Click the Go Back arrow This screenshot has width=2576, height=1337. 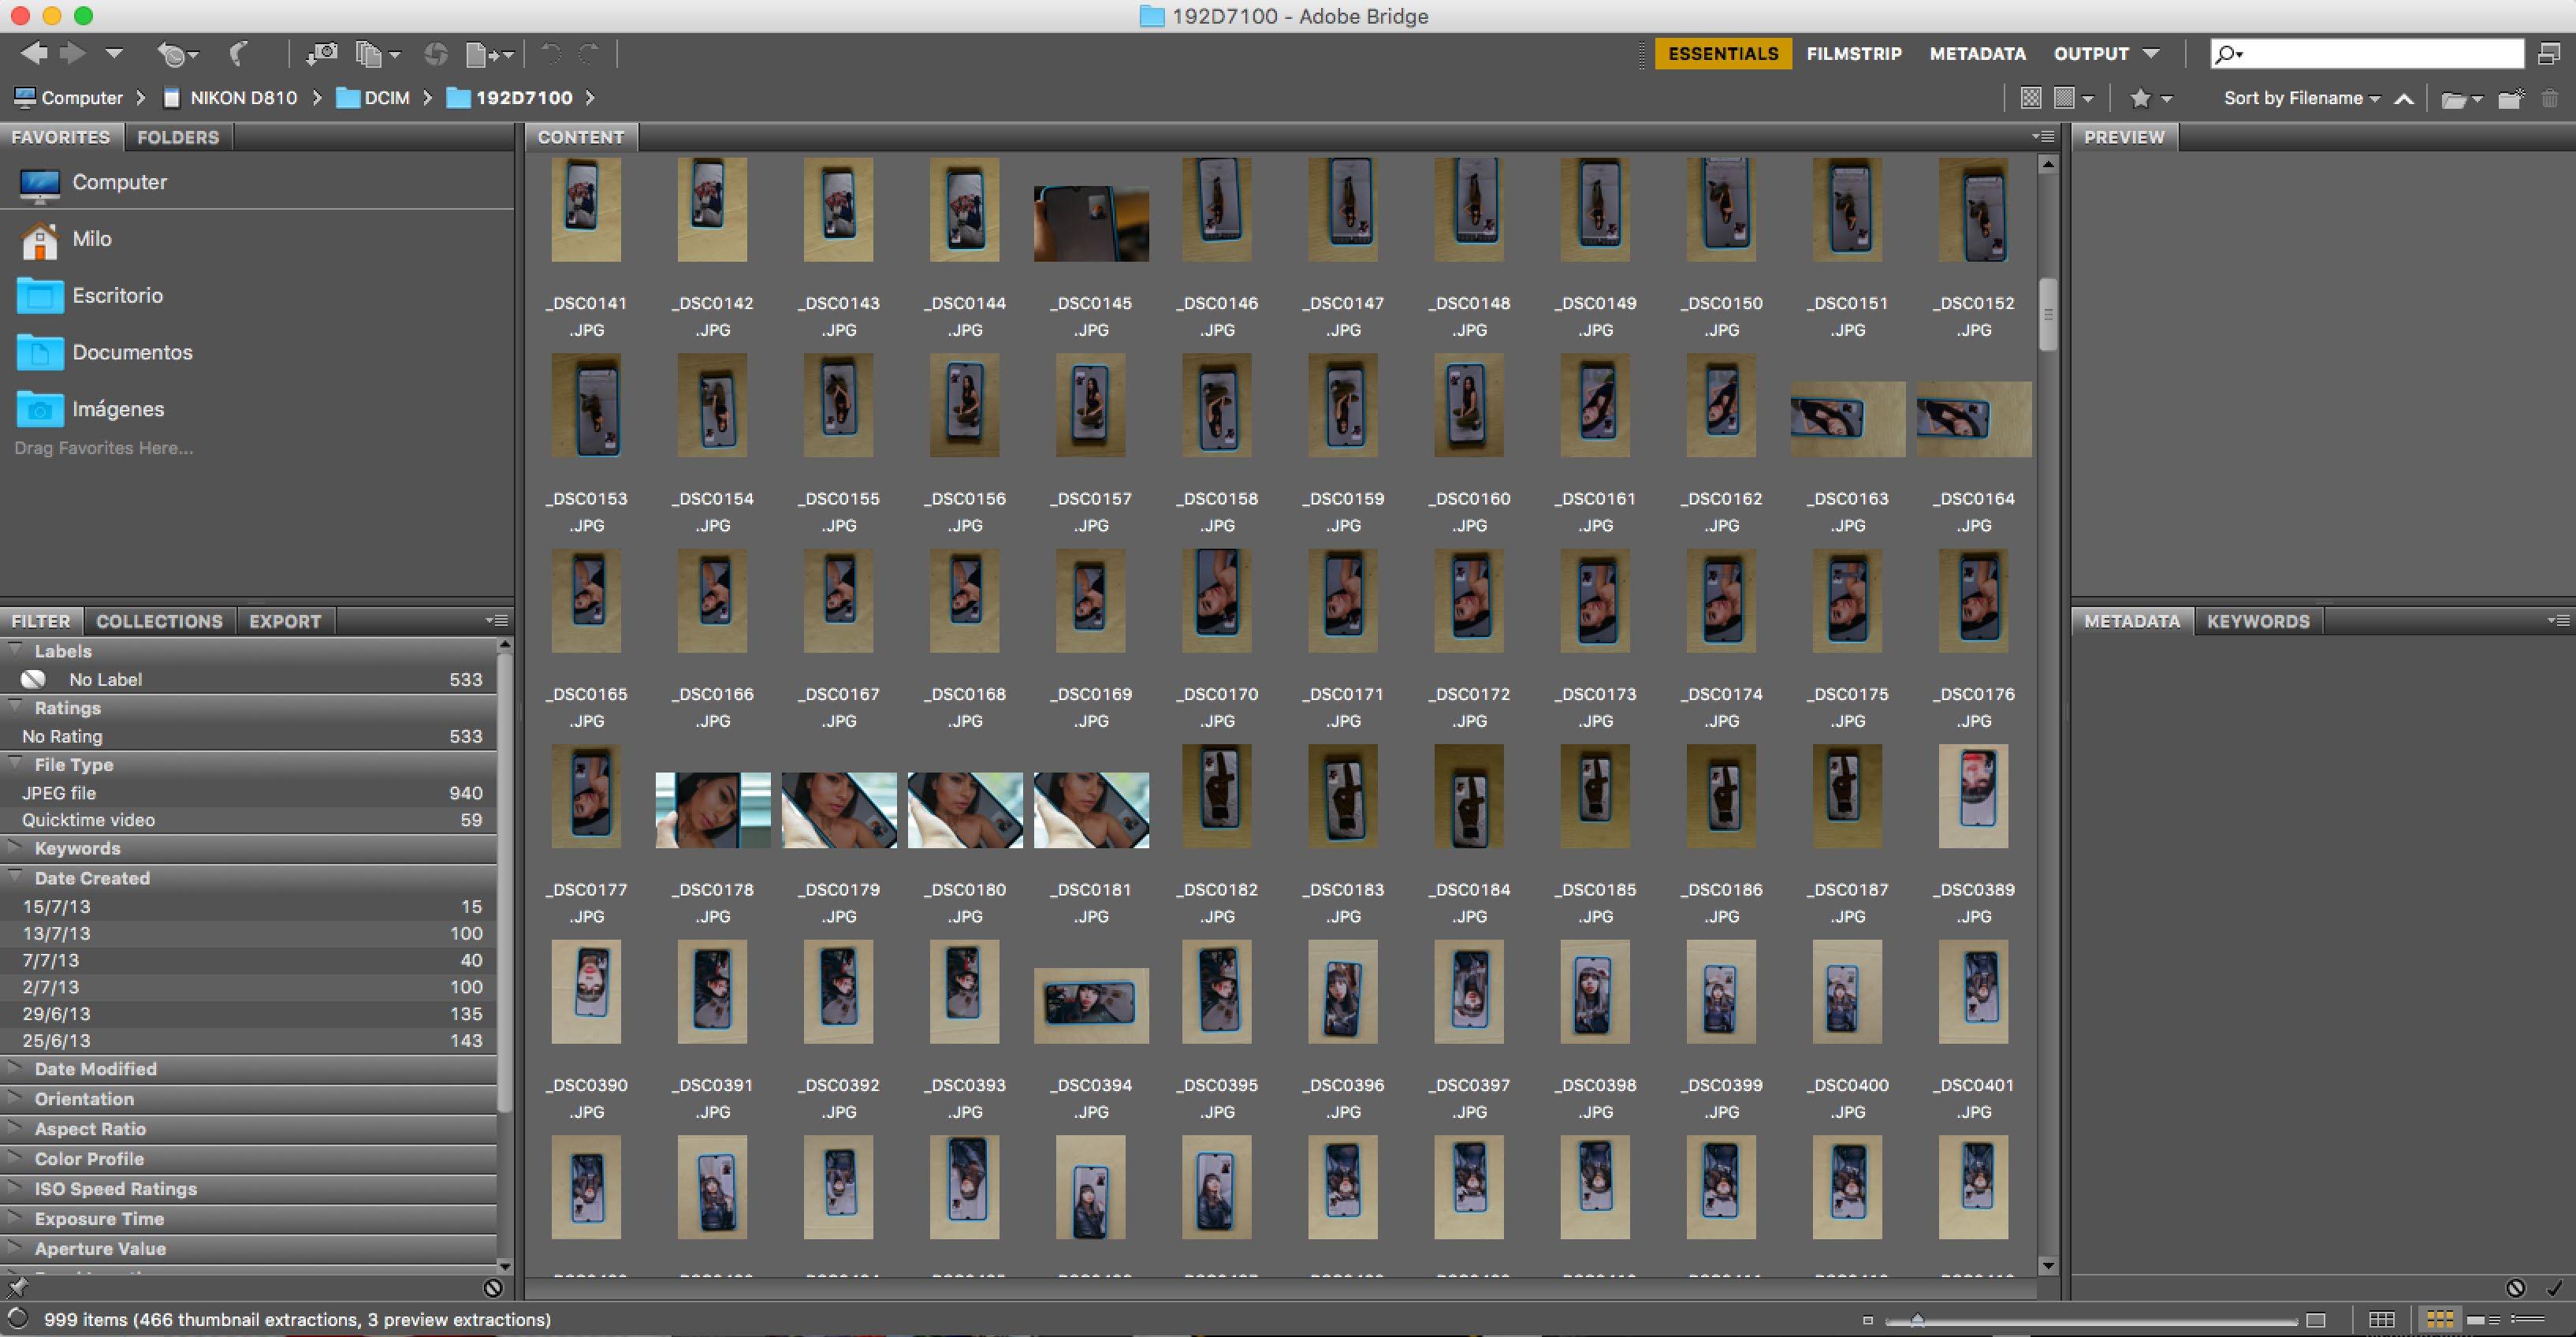[x=33, y=54]
